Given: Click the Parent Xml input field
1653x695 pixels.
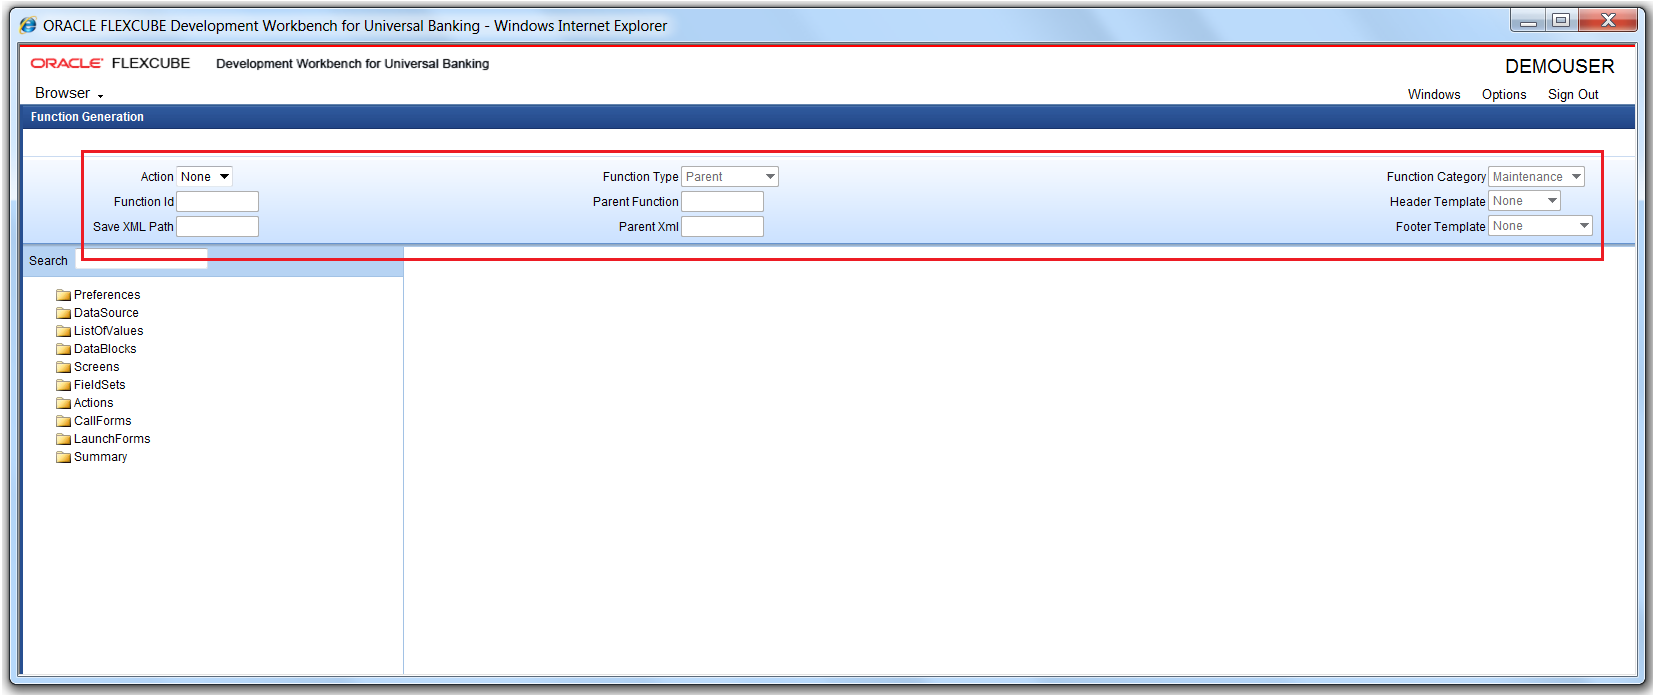Looking at the screenshot, I should tap(723, 227).
